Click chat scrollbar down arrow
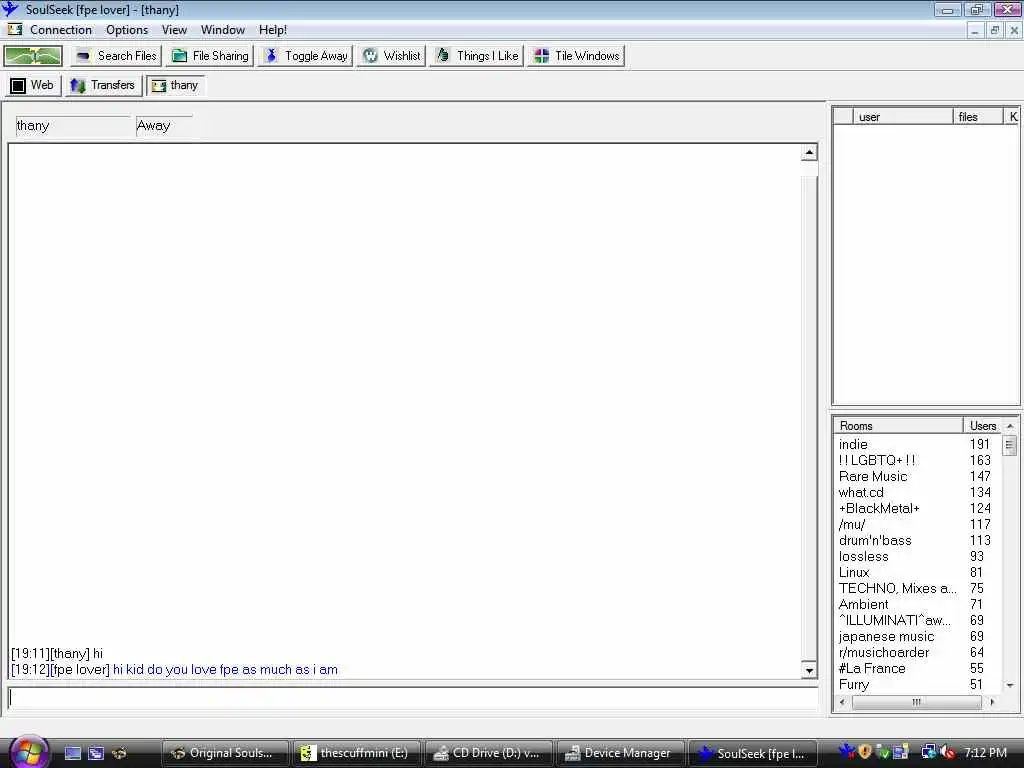 click(x=809, y=670)
